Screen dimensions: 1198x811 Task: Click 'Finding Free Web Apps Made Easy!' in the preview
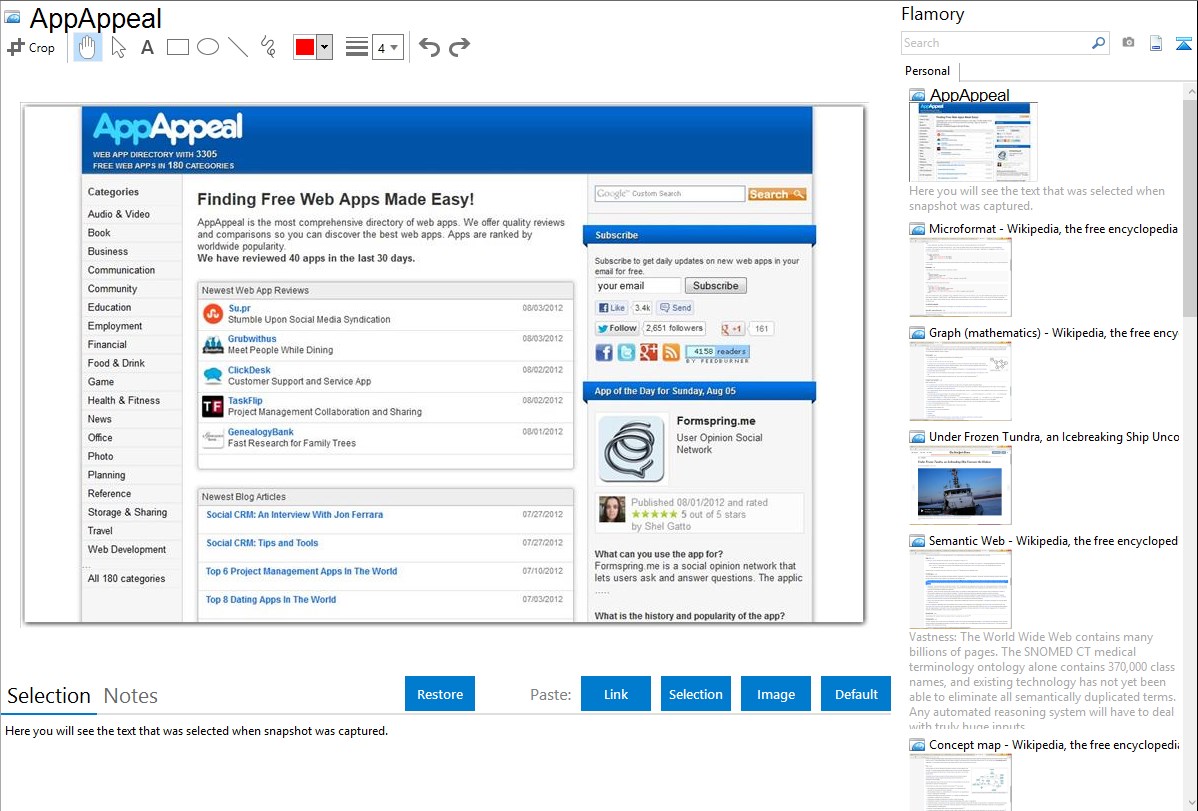[x=335, y=200]
